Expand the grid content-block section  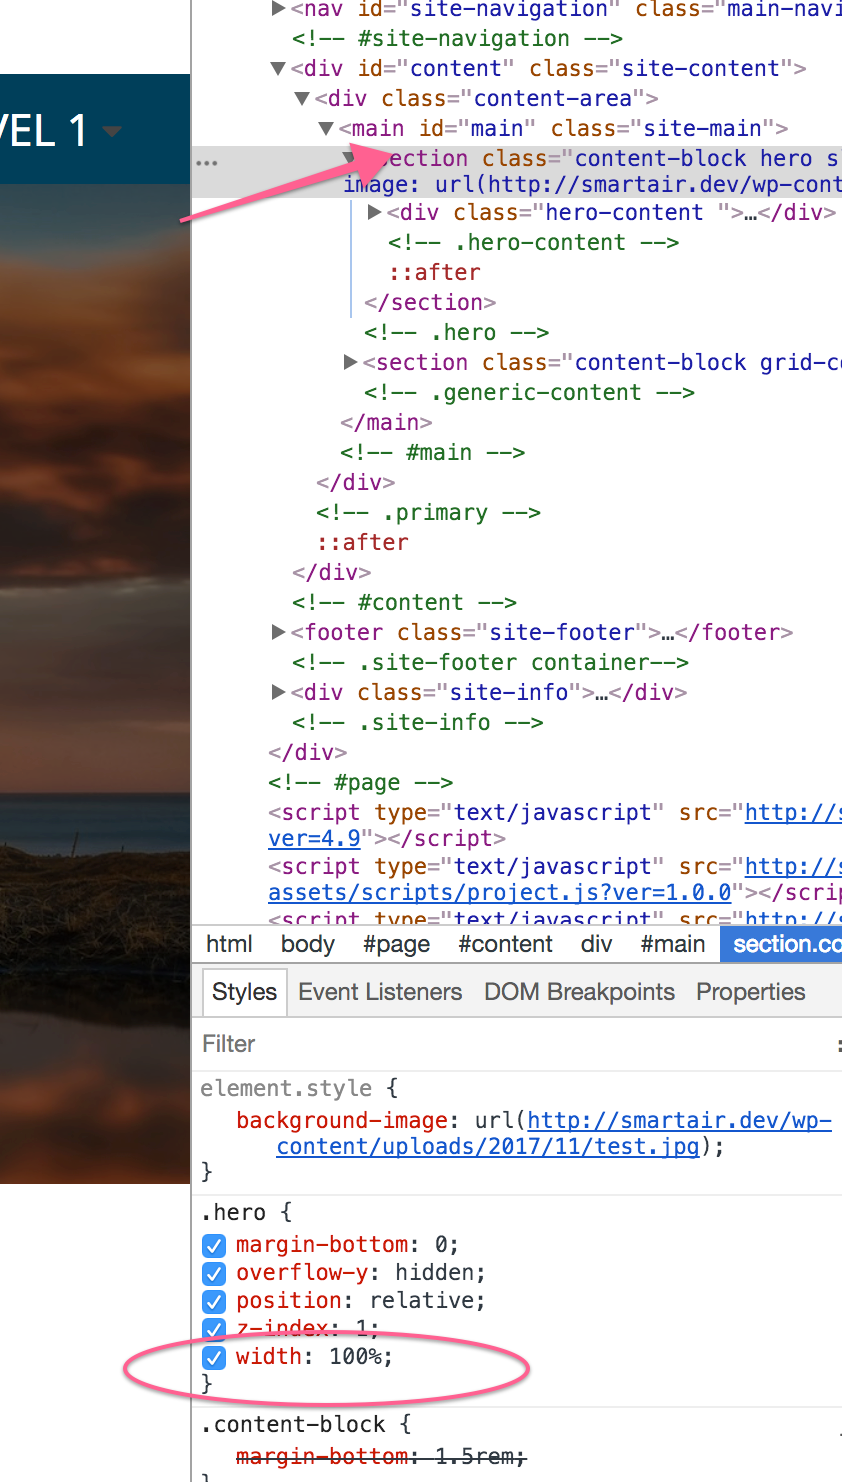click(x=350, y=362)
